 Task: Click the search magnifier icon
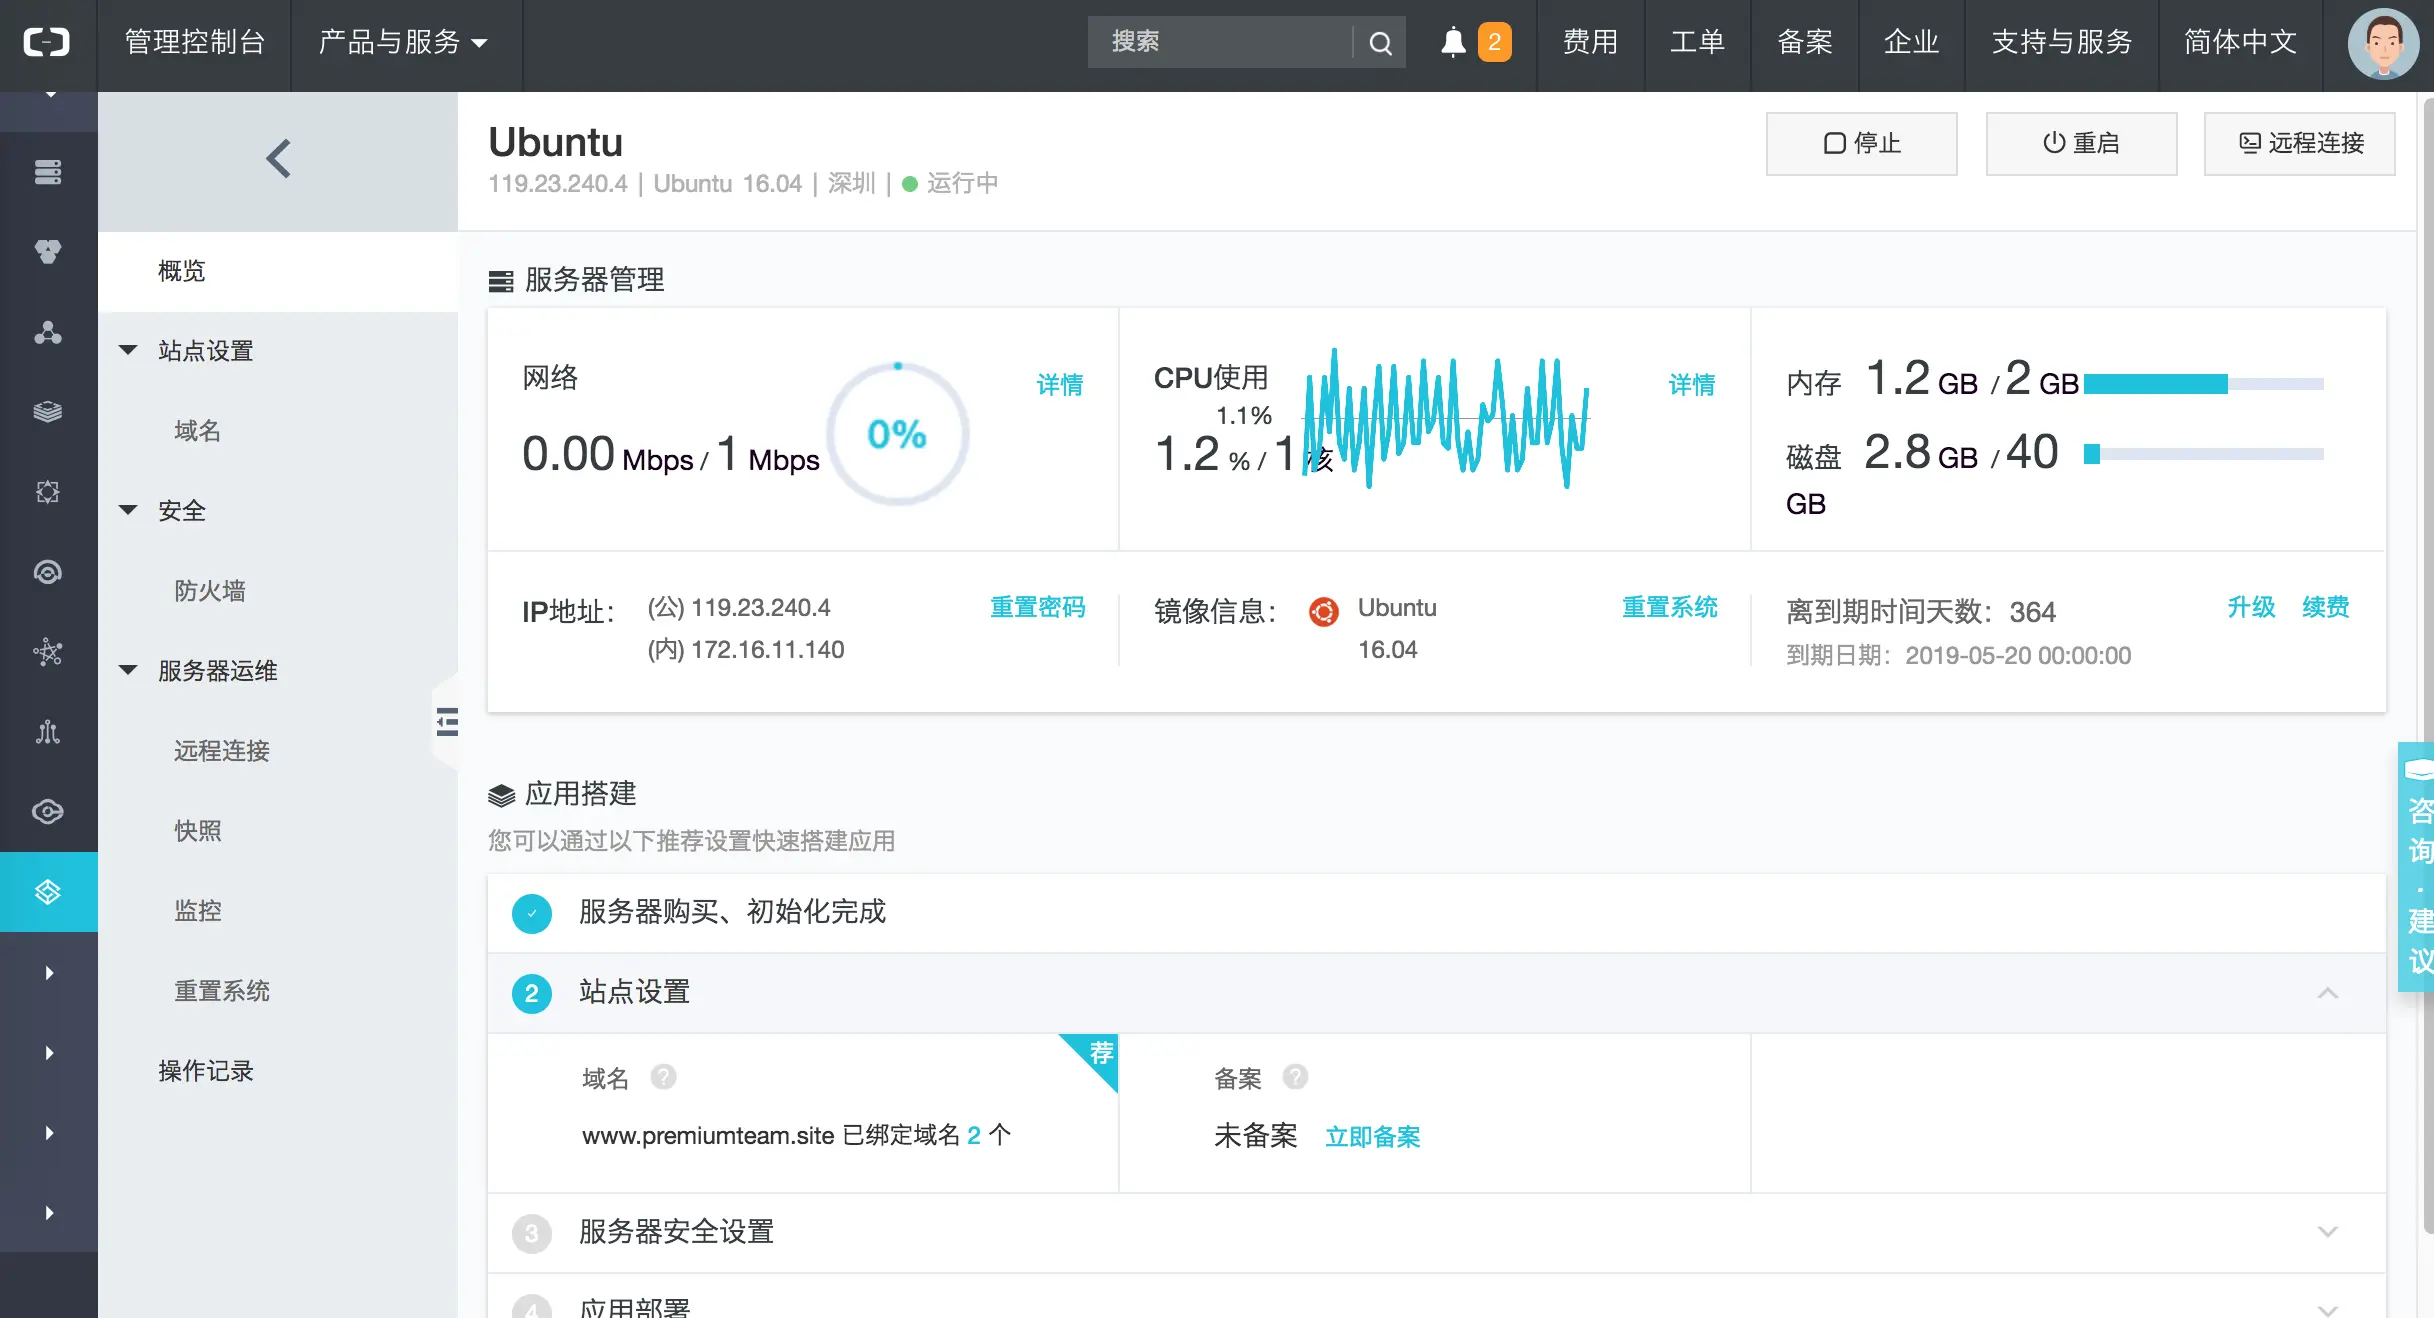[1380, 43]
